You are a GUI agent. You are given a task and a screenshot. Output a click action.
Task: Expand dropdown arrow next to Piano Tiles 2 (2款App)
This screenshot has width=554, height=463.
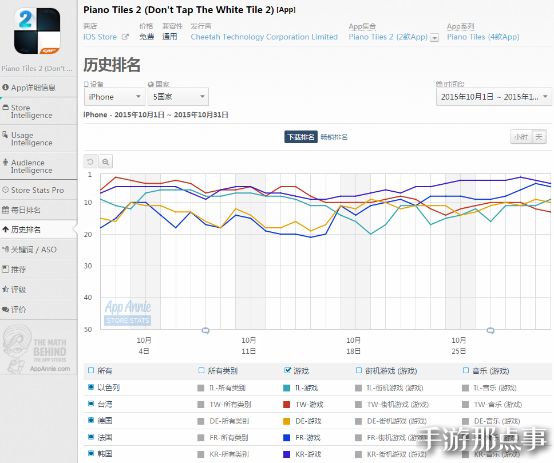(435, 37)
